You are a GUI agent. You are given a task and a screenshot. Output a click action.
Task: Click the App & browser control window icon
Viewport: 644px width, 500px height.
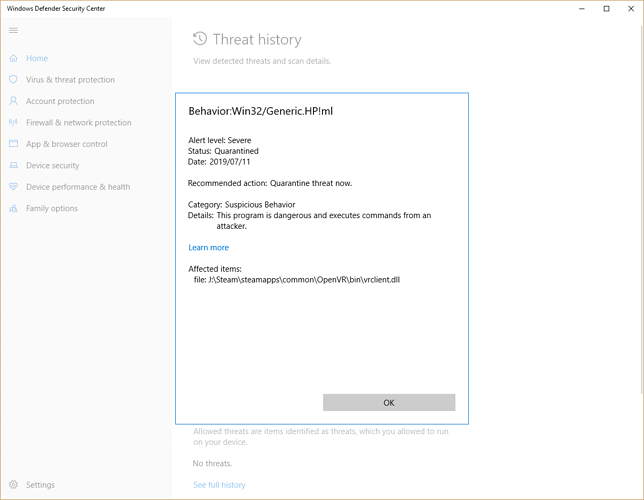point(14,144)
